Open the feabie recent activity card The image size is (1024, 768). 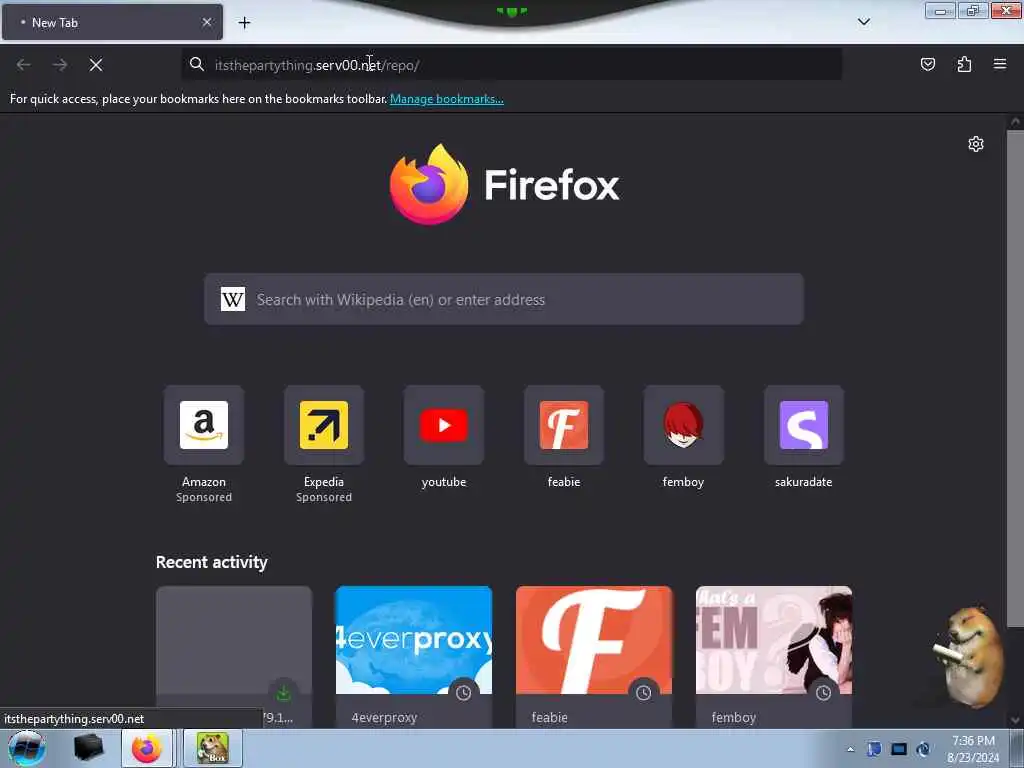click(594, 656)
